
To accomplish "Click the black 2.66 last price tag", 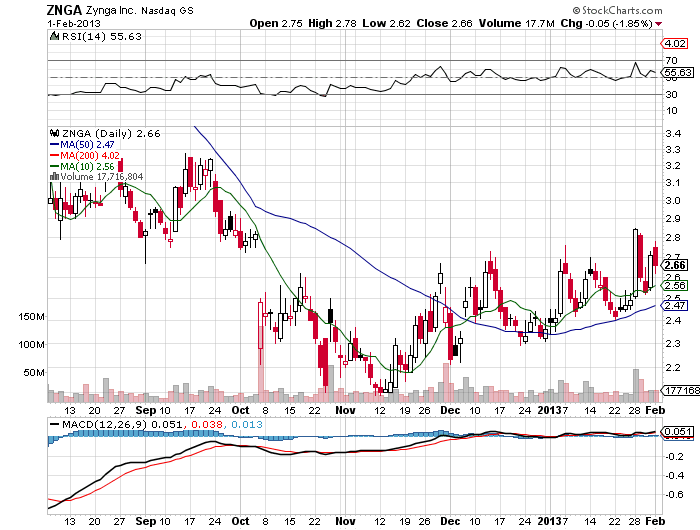I will (x=675, y=265).
